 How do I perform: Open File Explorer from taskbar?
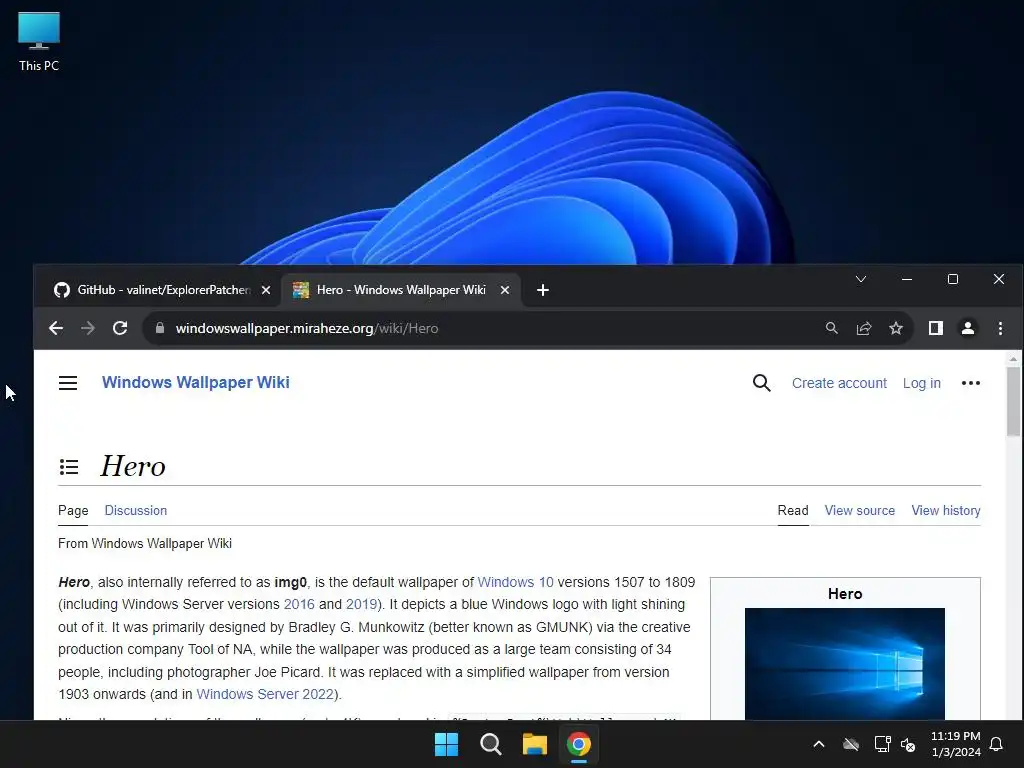coord(535,744)
